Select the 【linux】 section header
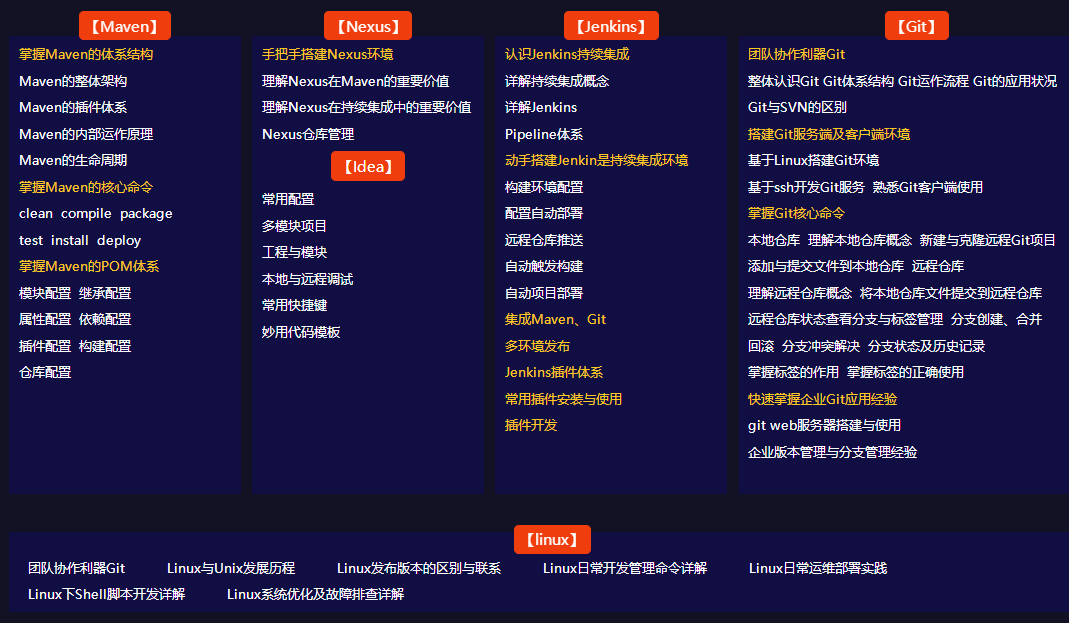This screenshot has width=1069, height=623. coord(552,538)
